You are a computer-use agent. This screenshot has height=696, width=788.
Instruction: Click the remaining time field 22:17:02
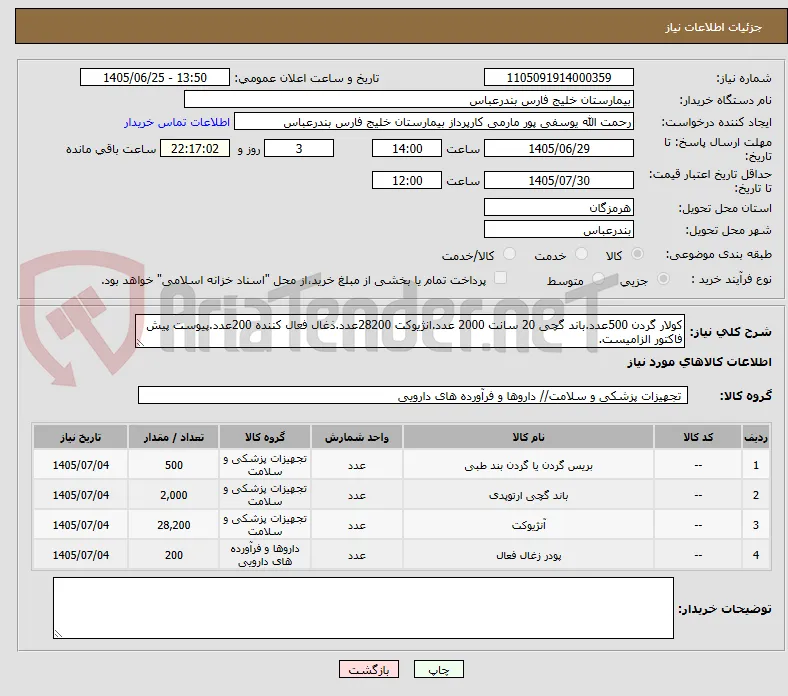(195, 148)
